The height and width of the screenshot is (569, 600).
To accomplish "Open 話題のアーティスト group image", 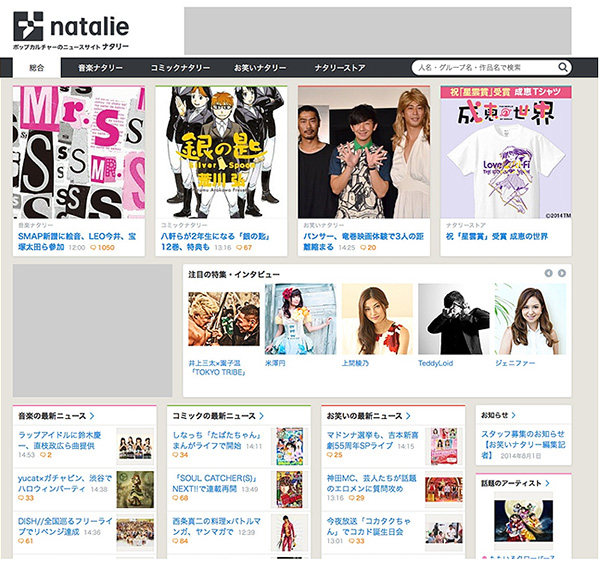I will point(523,520).
